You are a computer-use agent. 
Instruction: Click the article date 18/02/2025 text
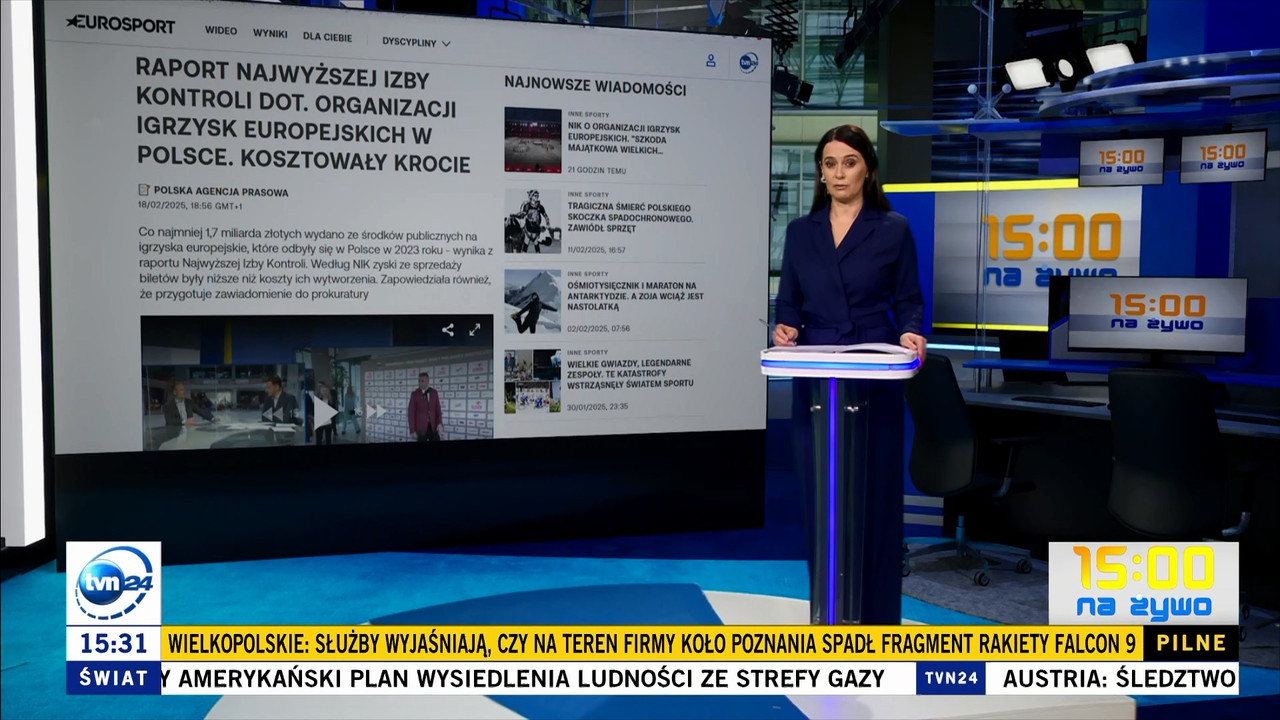190,206
